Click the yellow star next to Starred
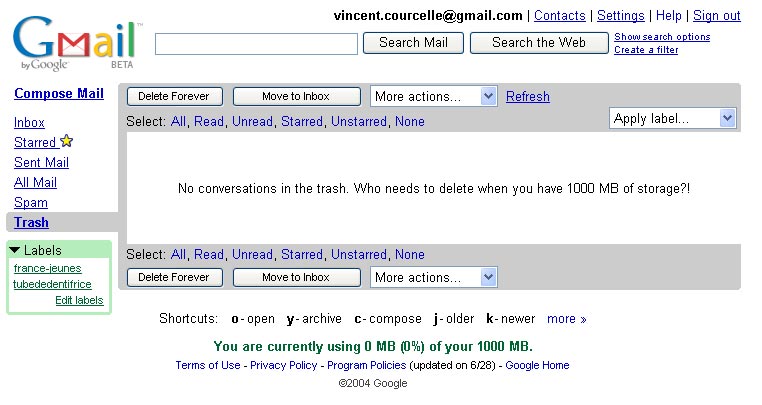Screen dimensions: 762x405 (x=67, y=141)
